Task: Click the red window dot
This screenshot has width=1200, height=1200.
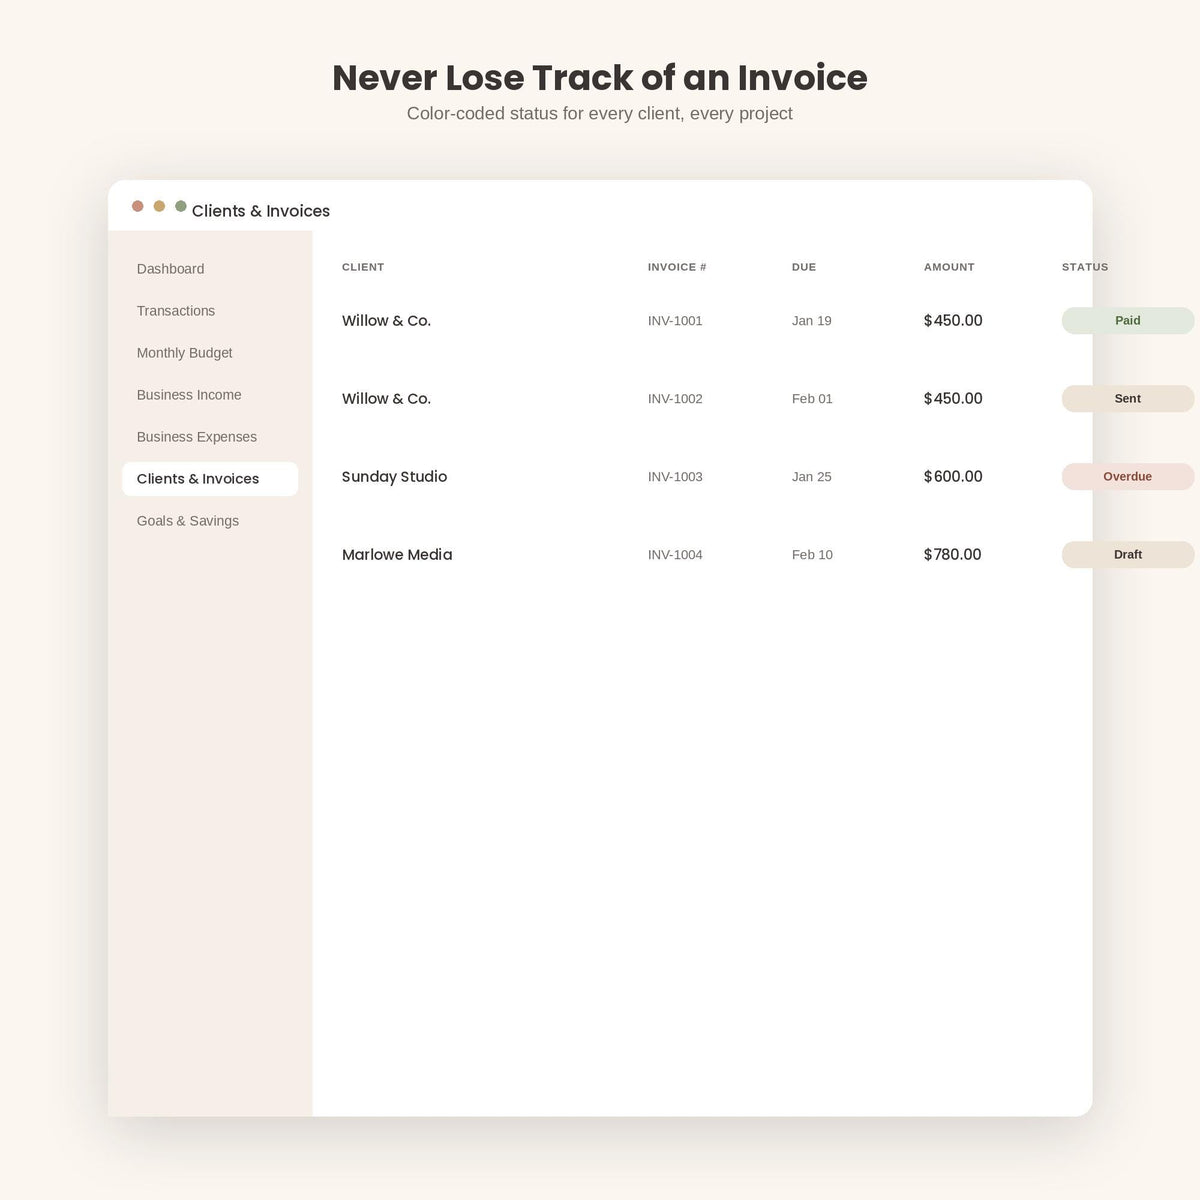Action: pyautogui.click(x=138, y=206)
